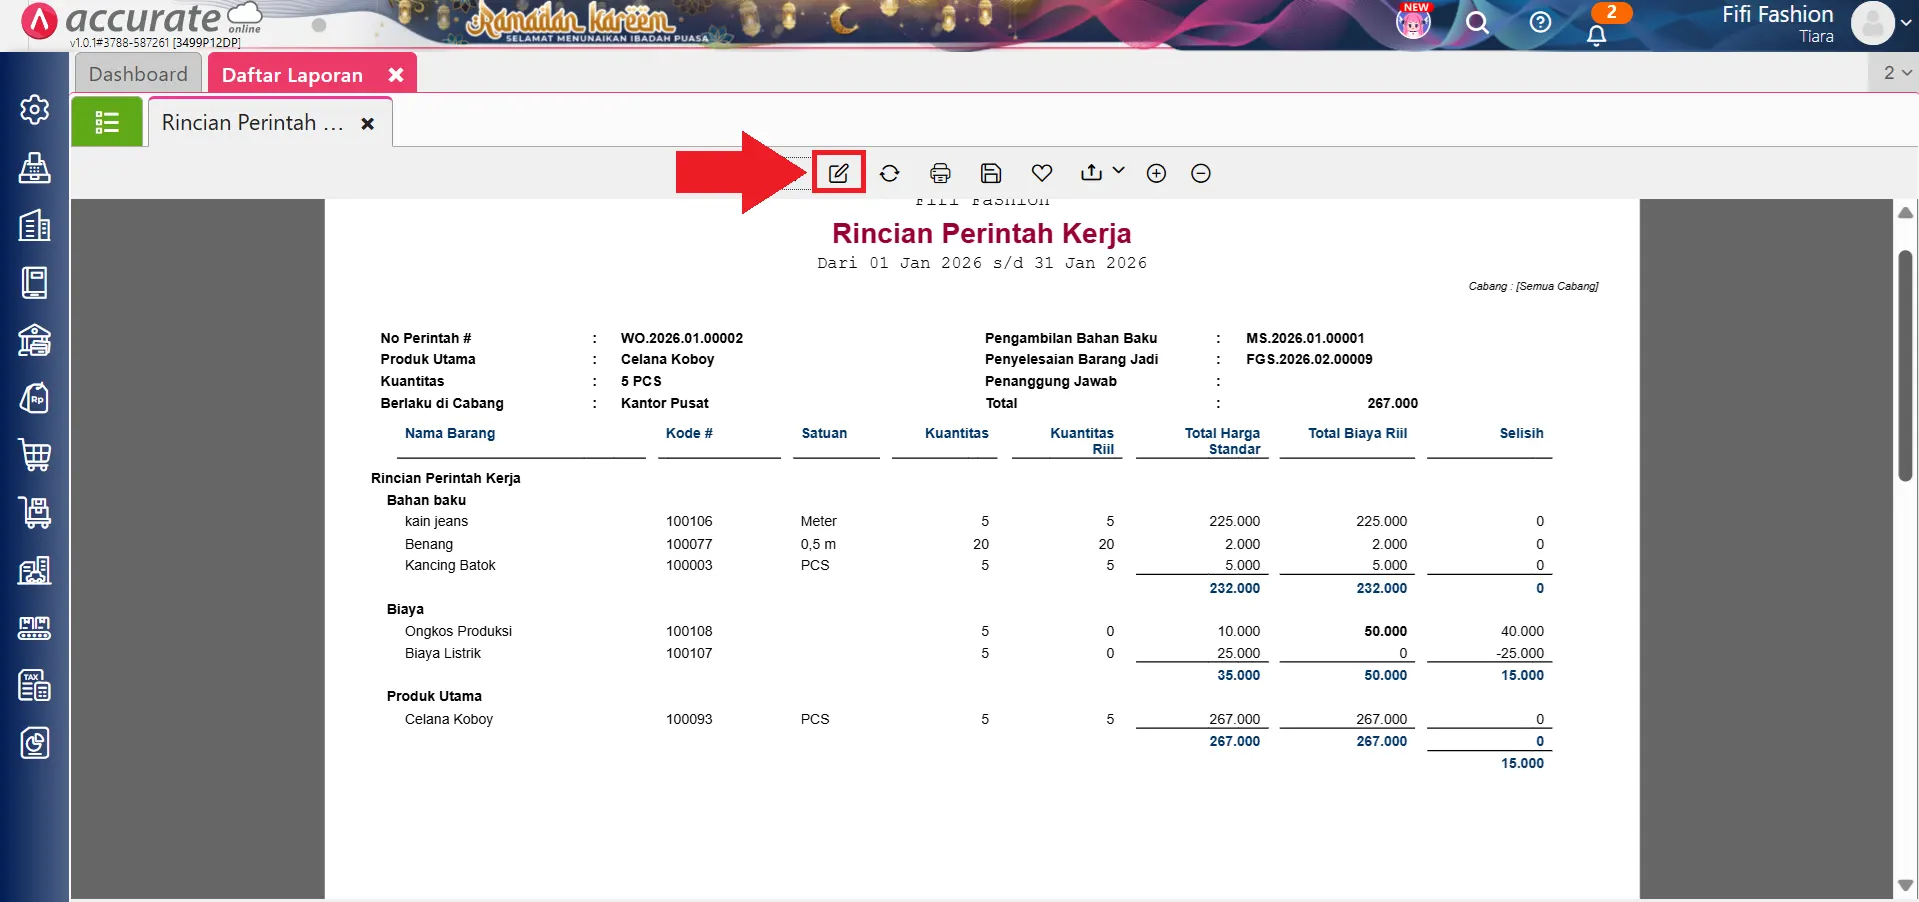The width and height of the screenshot is (1919, 902).
Task: Save the report with the save icon
Action: (x=990, y=172)
